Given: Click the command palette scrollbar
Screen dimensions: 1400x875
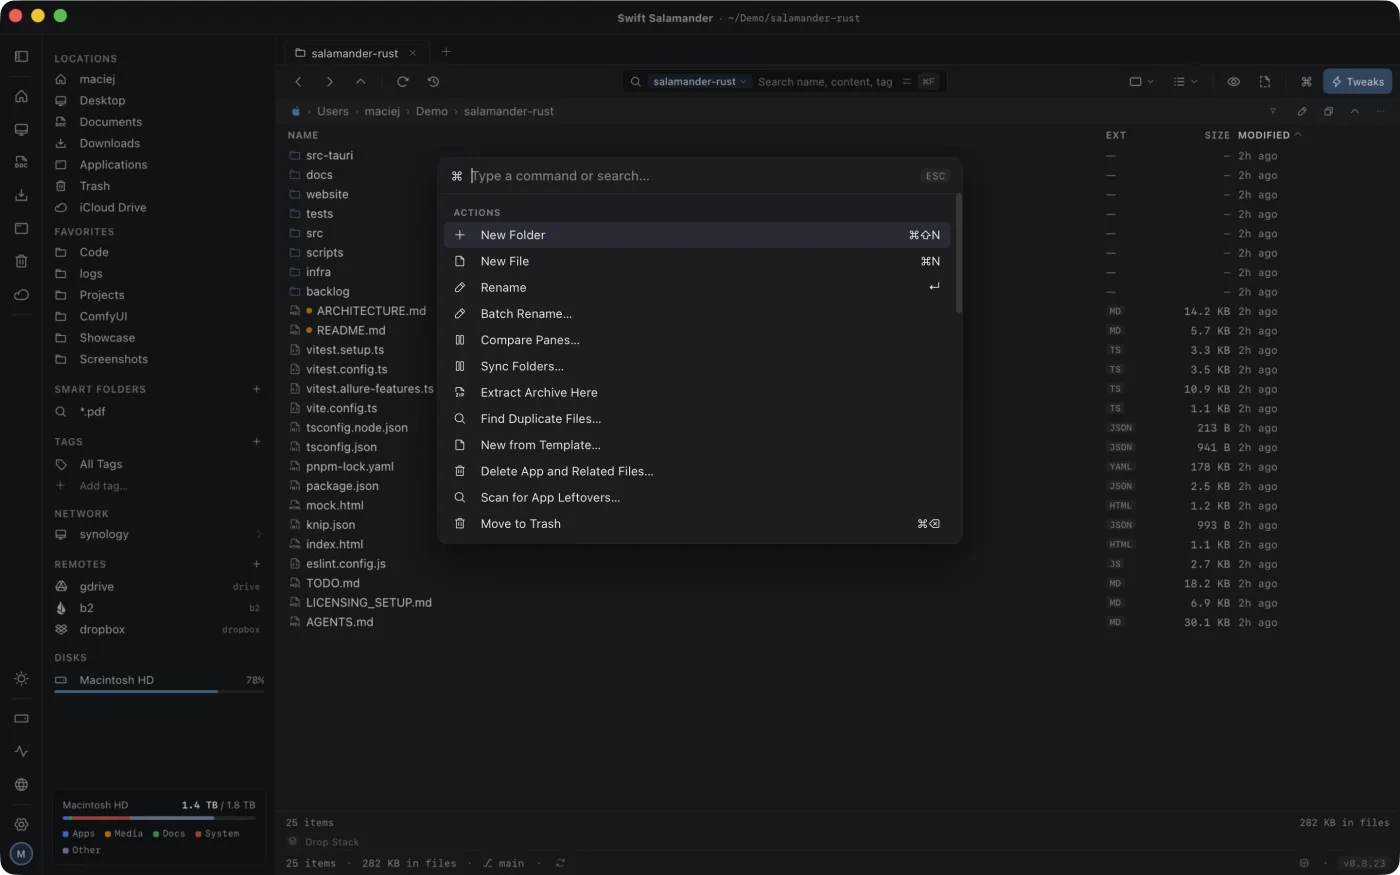Looking at the screenshot, I should click(958, 254).
